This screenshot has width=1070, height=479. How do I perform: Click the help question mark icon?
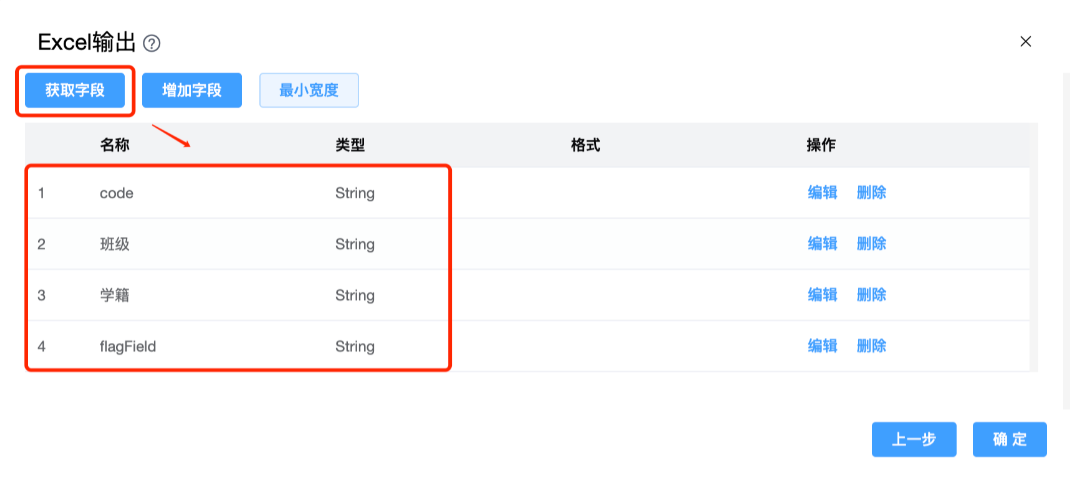pyautogui.click(x=152, y=43)
